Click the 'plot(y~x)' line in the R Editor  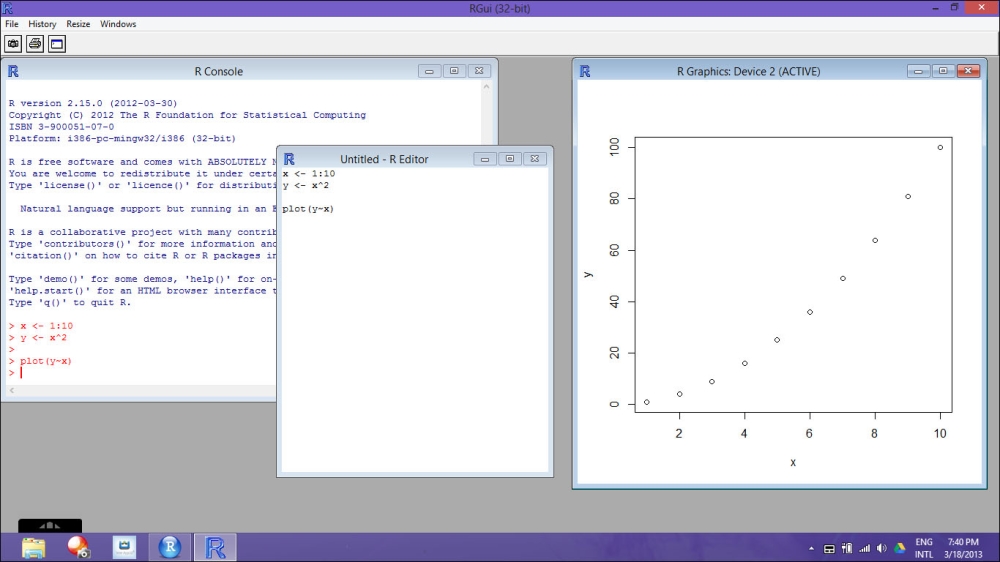(308, 209)
